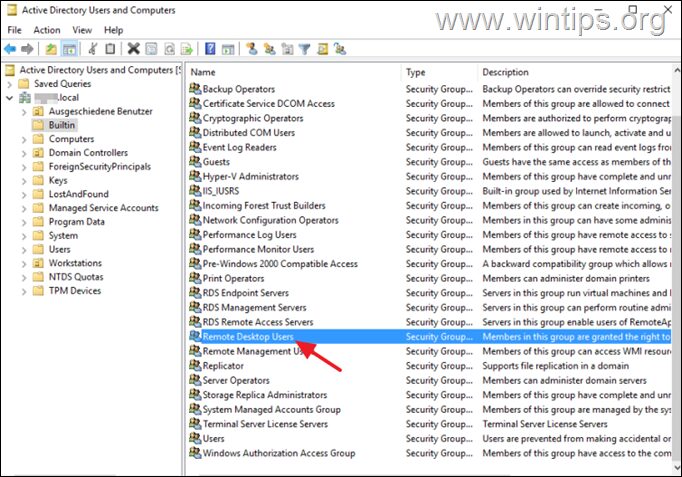Create new organizational unit toolbar icon
This screenshot has width=682, height=477.
(287, 49)
